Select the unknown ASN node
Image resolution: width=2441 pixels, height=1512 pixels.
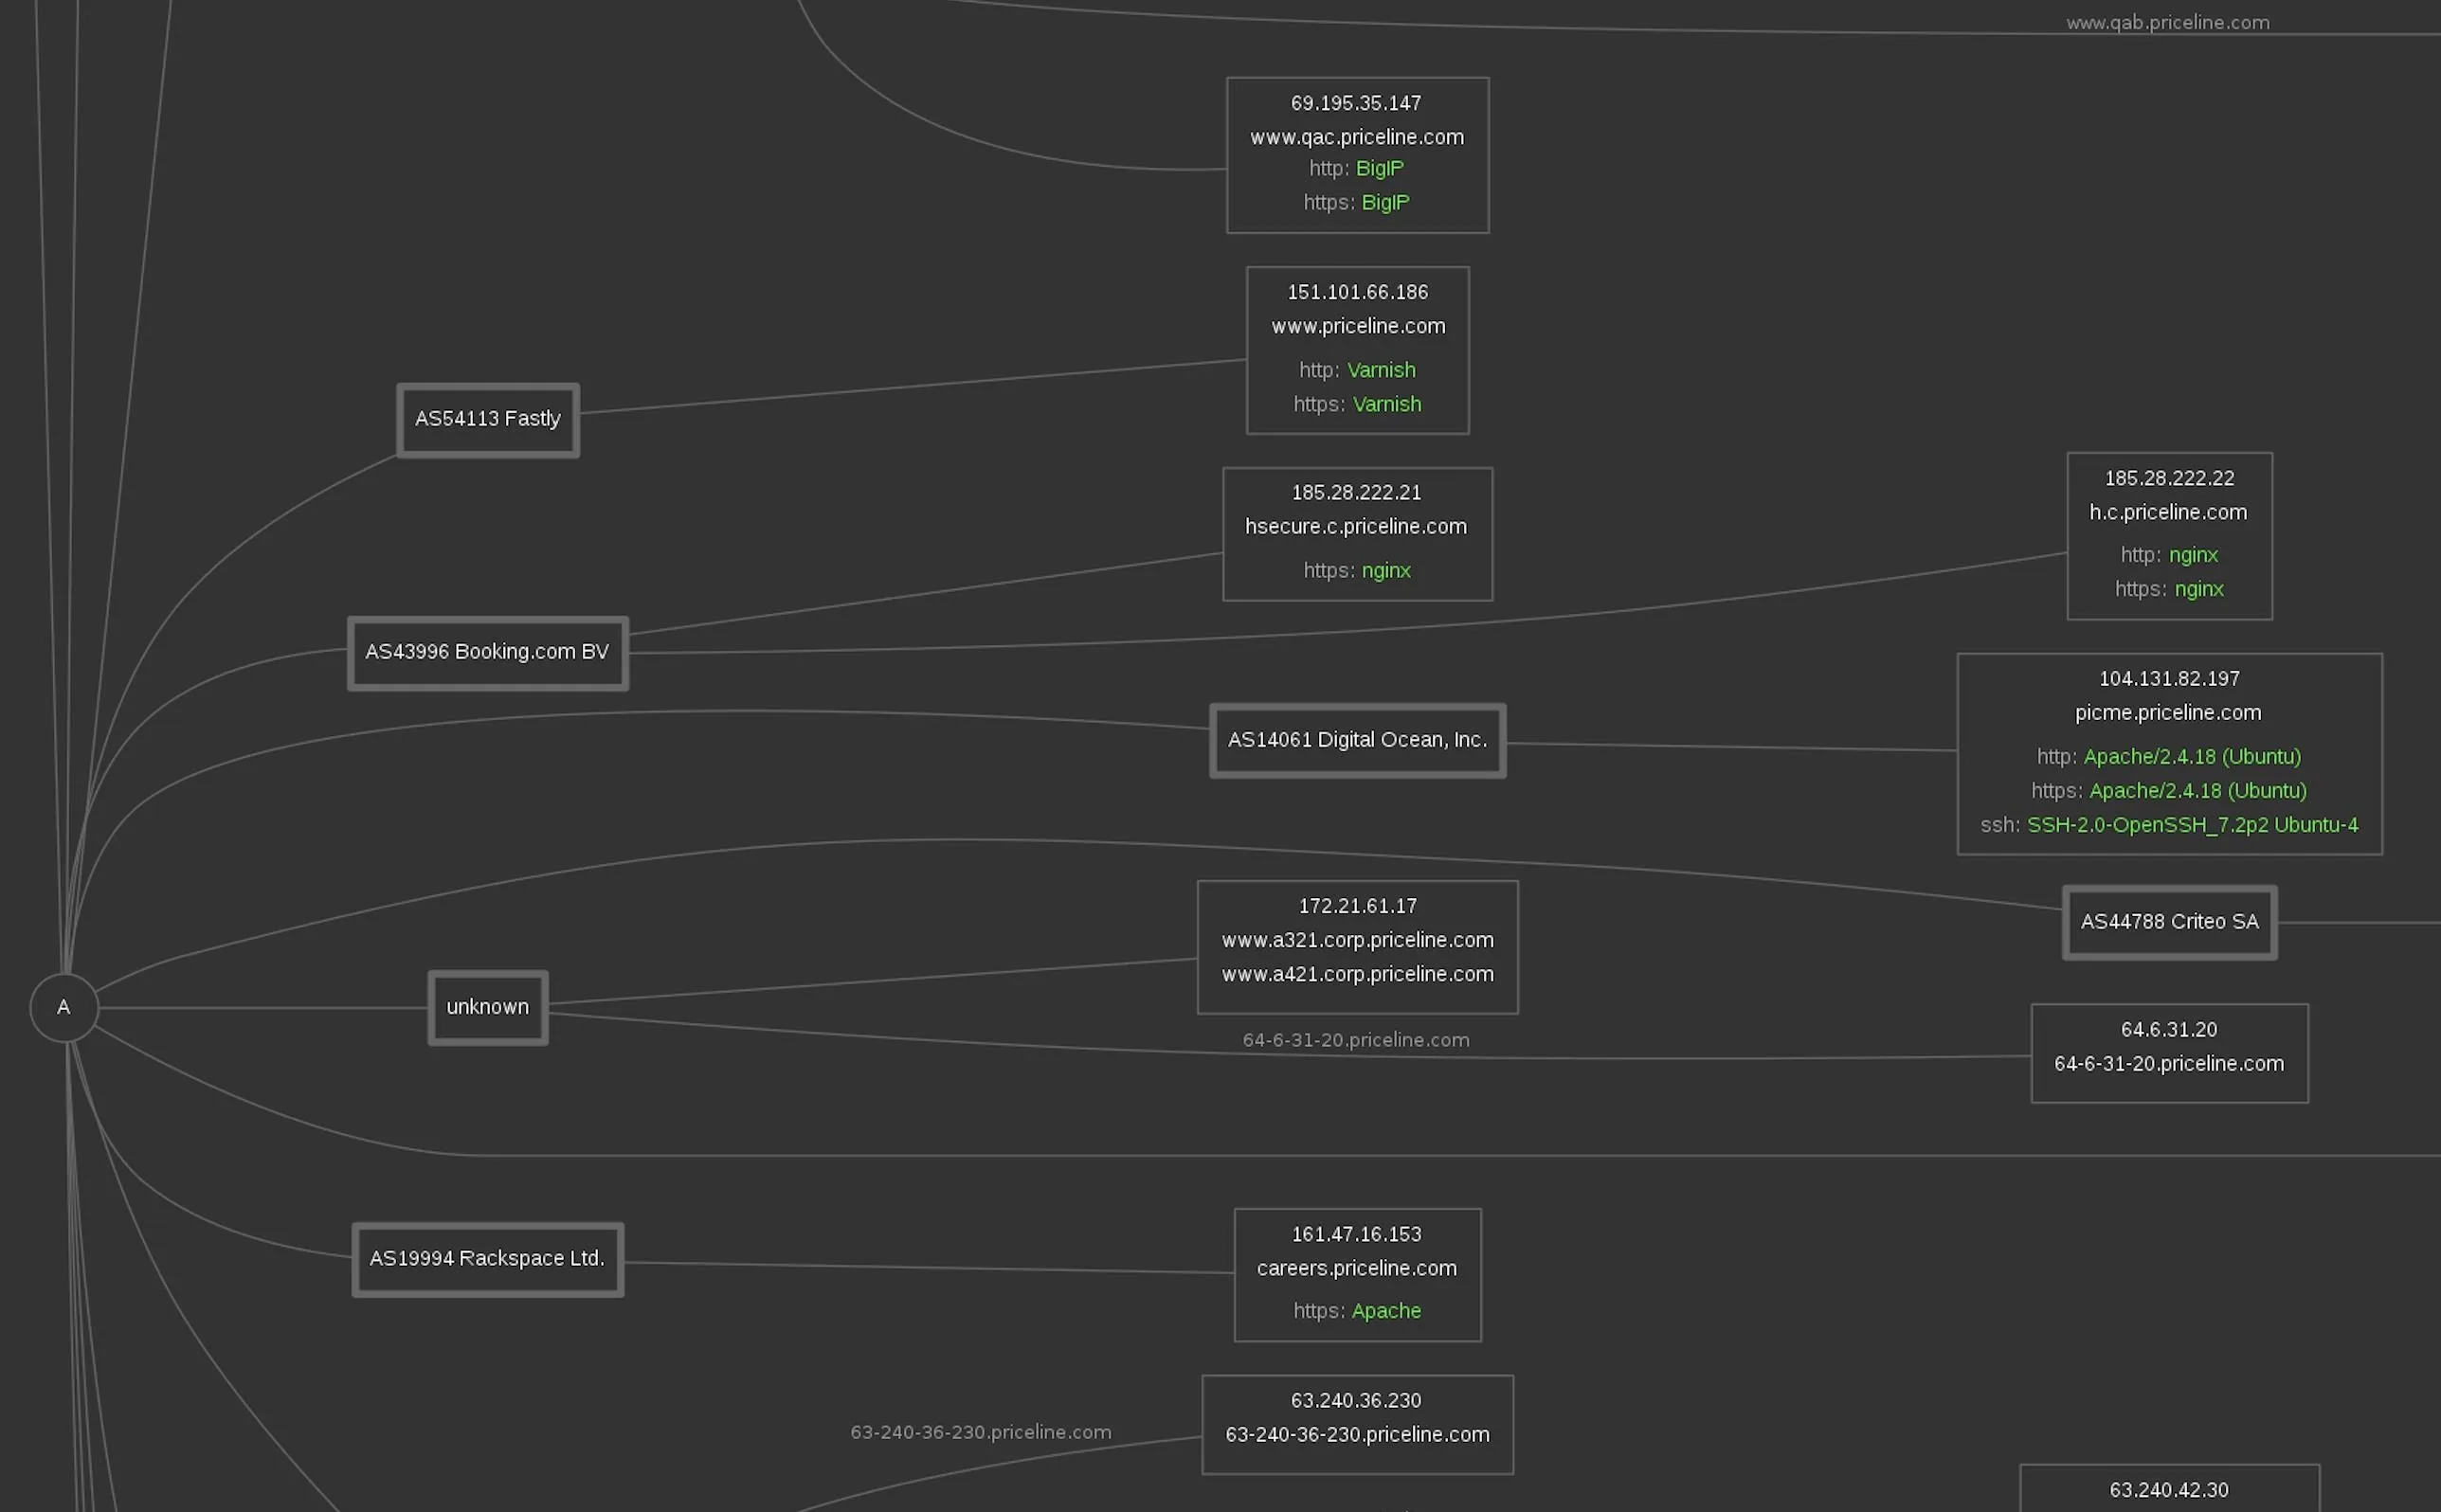tap(488, 1007)
